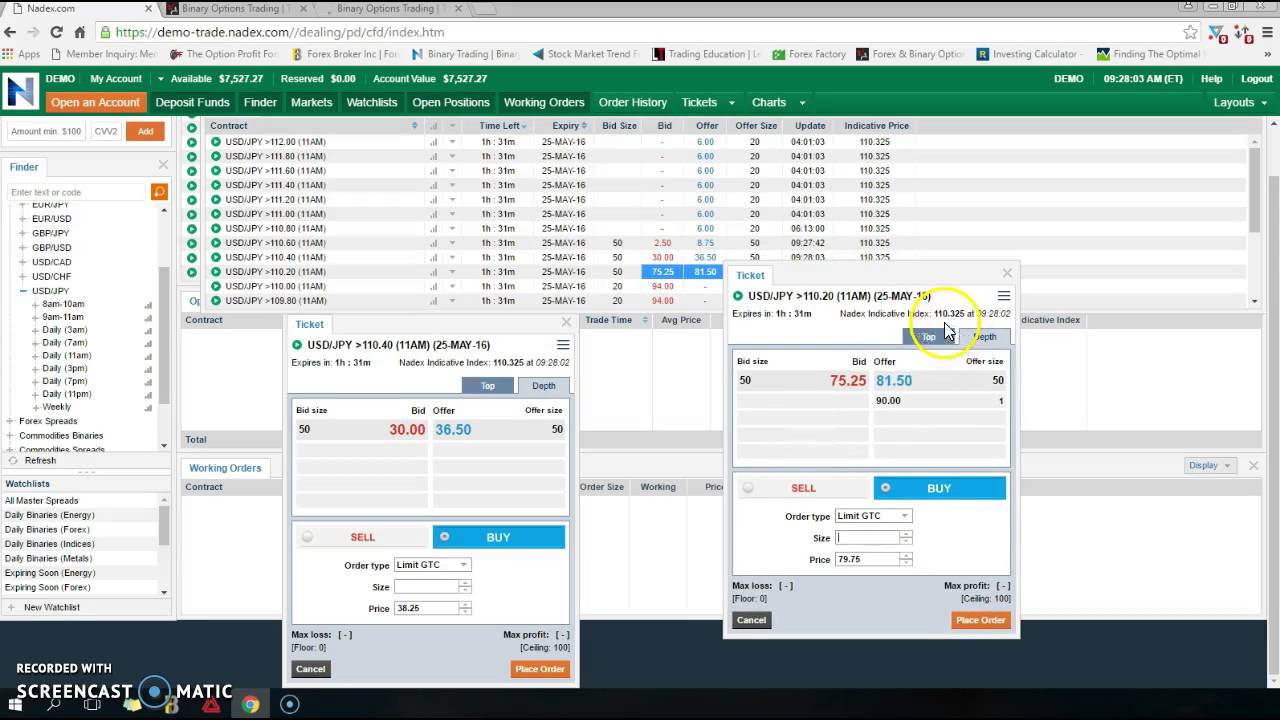Collapse the USD/JPY tree node
1280x720 pixels.
pos(23,291)
